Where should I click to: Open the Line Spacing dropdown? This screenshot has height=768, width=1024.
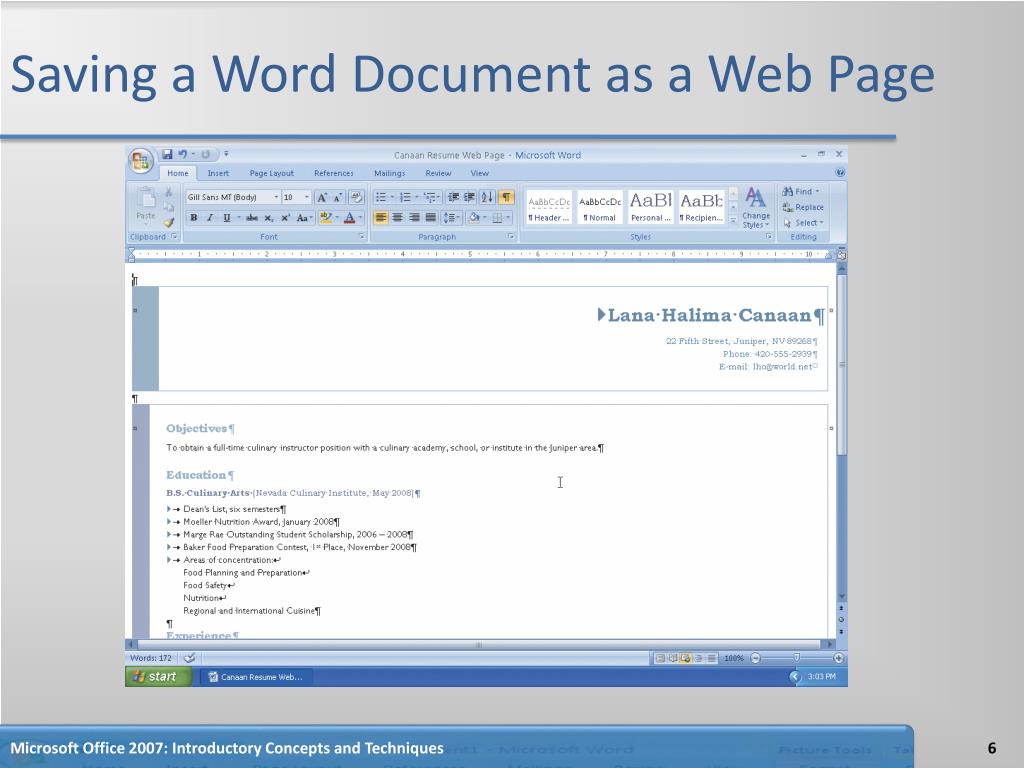pos(451,217)
